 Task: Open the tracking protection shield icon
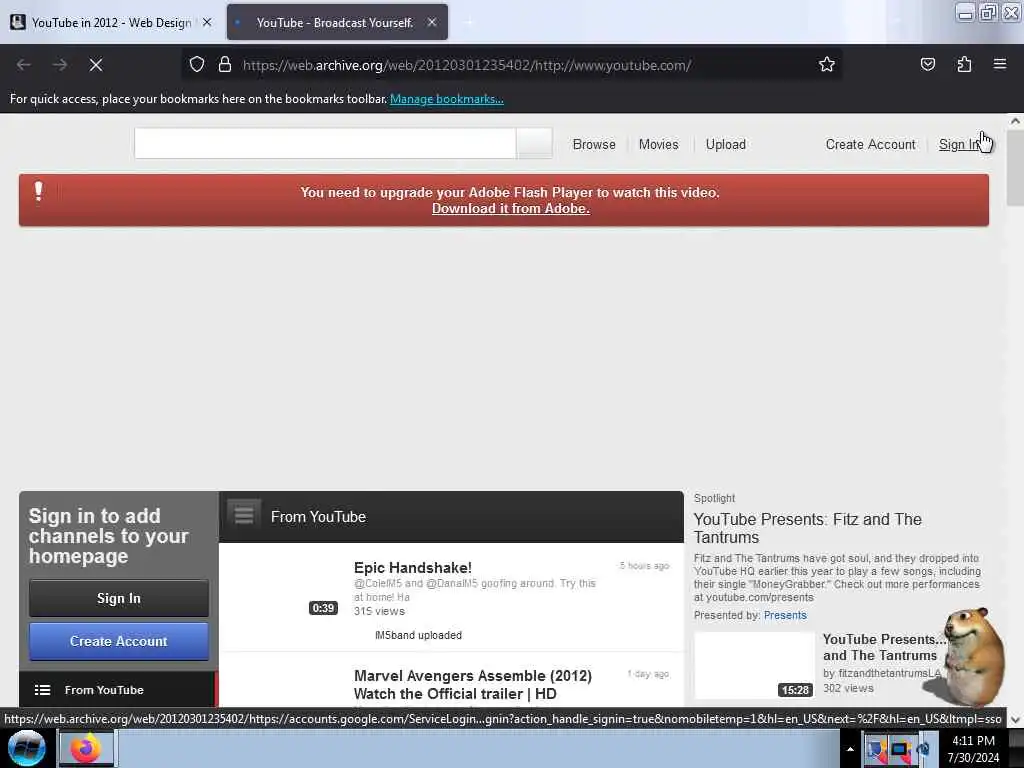[x=197, y=65]
